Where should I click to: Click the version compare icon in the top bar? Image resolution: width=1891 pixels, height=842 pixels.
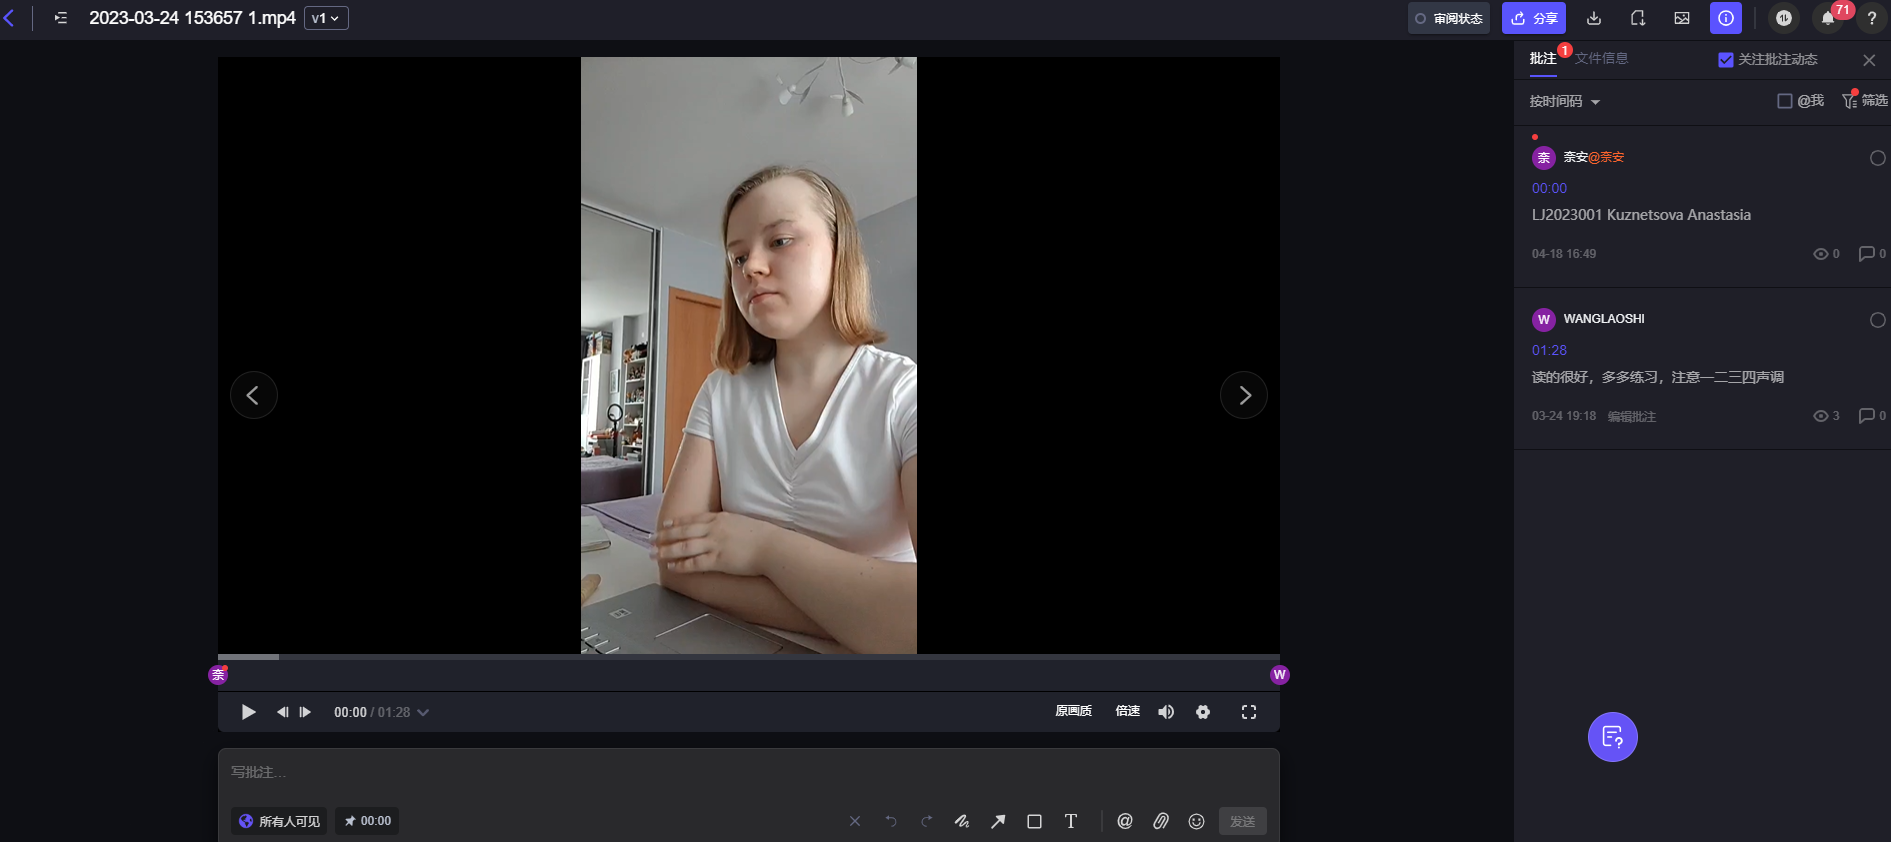click(x=1638, y=18)
